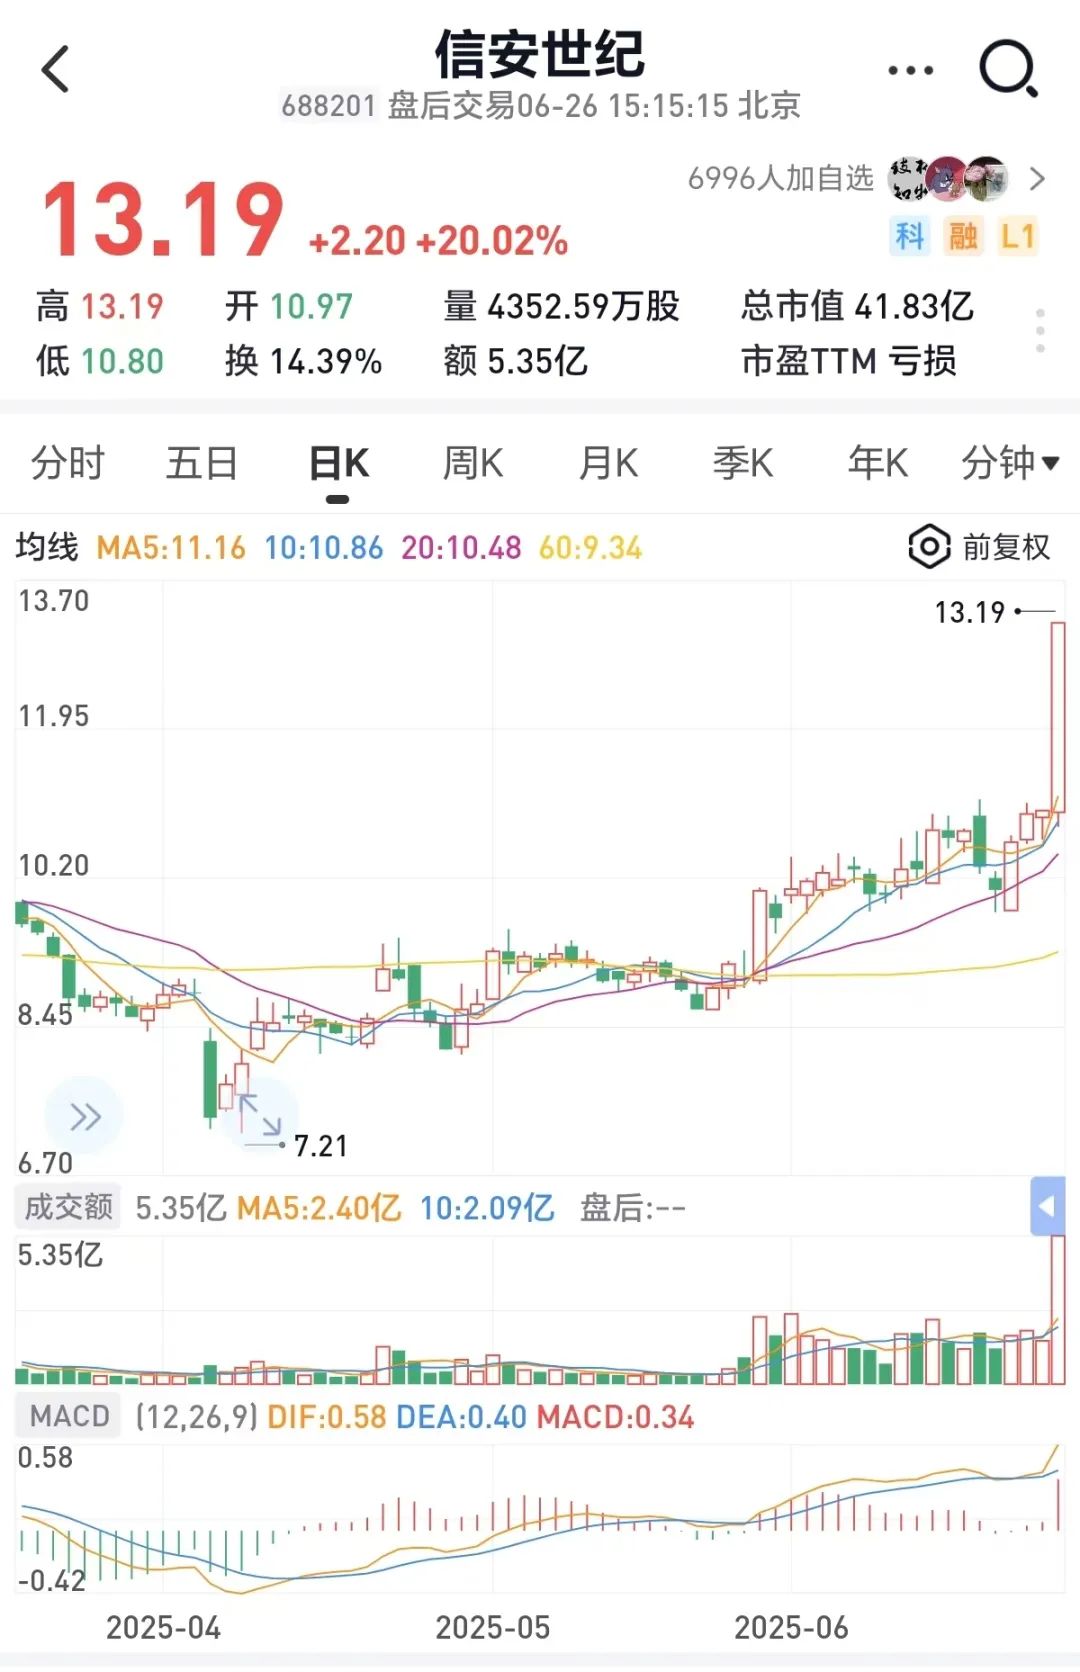
Task: Tap the 科 board tag
Action: pyautogui.click(x=910, y=236)
